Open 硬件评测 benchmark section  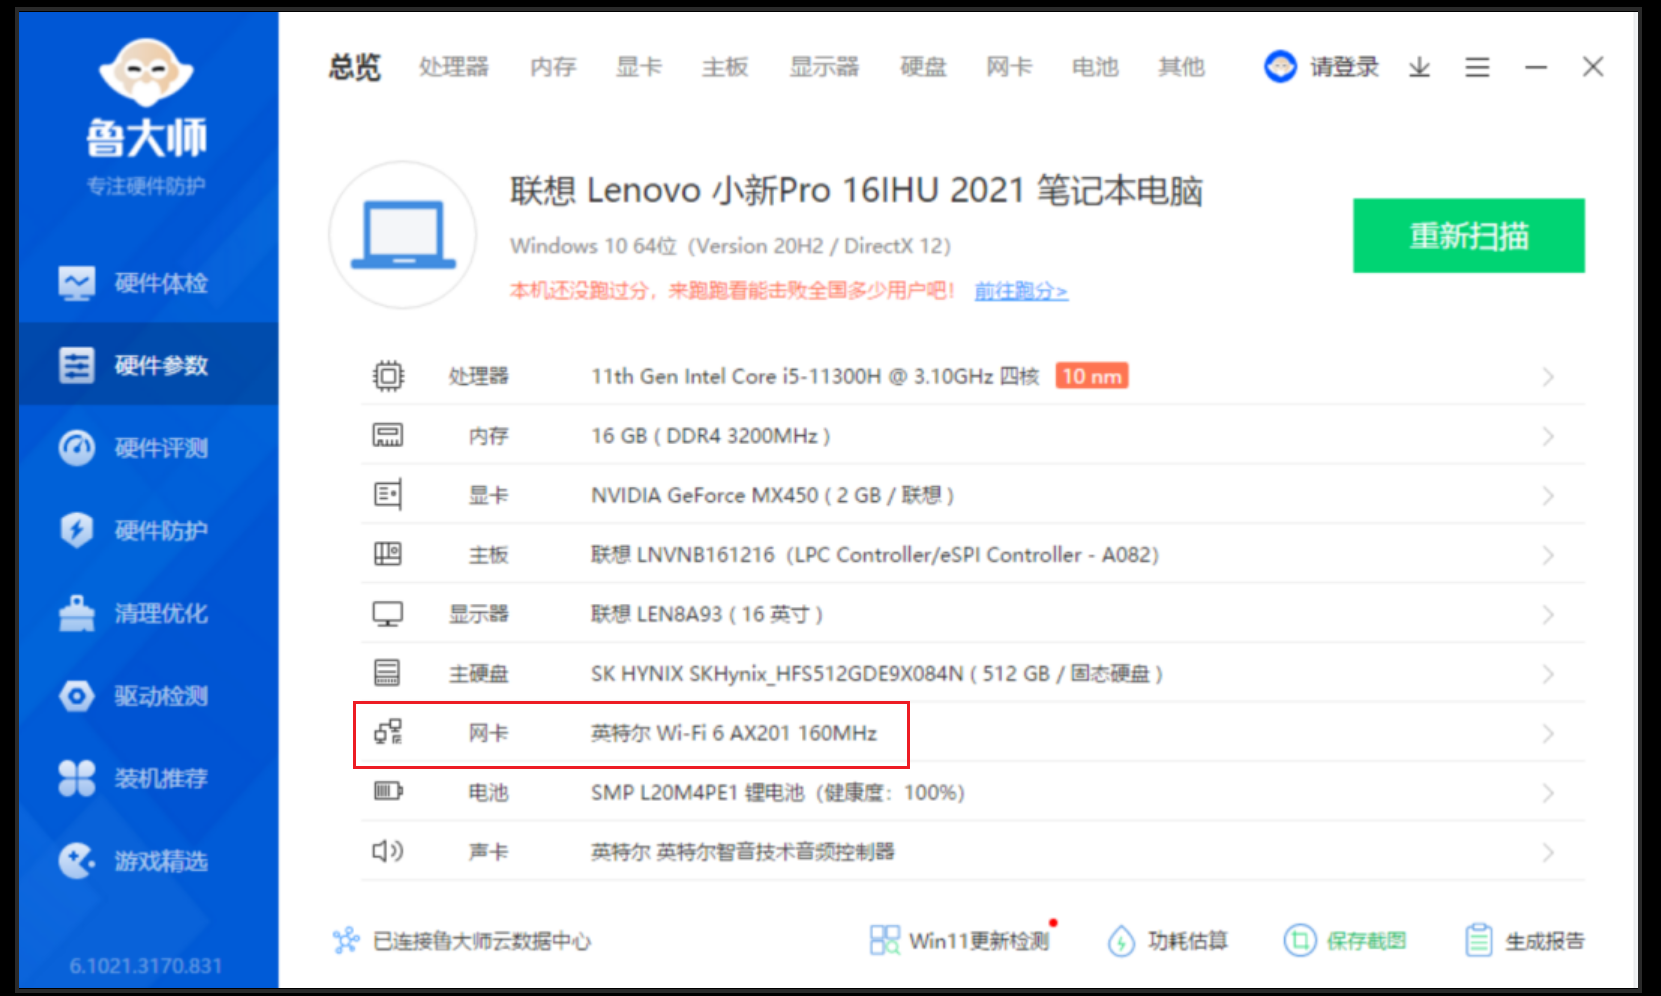[148, 448]
